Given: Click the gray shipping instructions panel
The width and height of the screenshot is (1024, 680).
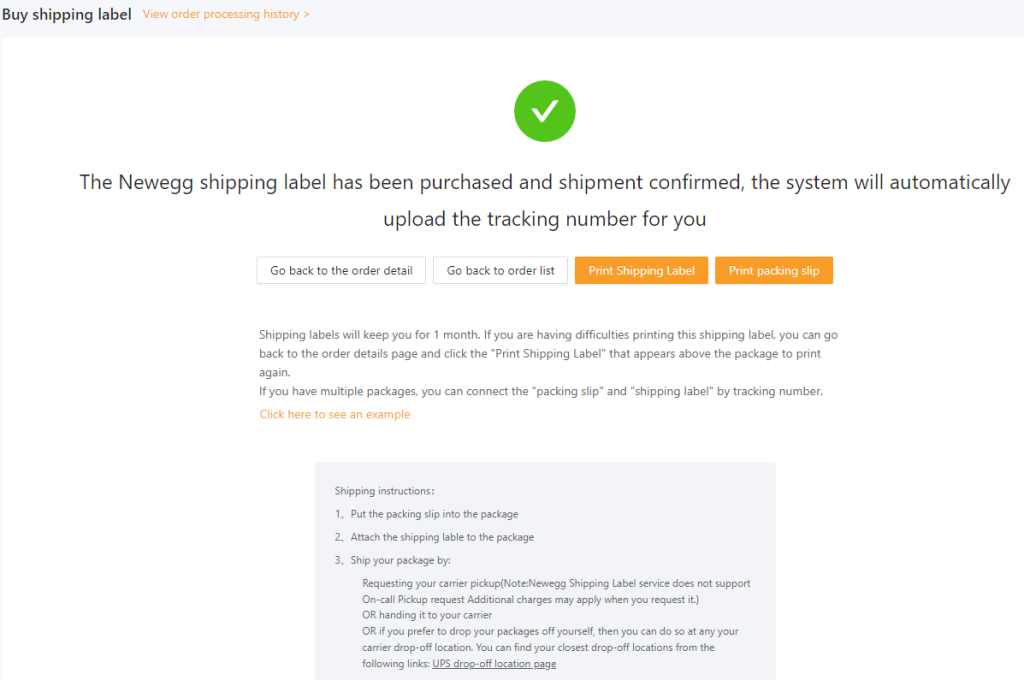Looking at the screenshot, I should (545, 570).
